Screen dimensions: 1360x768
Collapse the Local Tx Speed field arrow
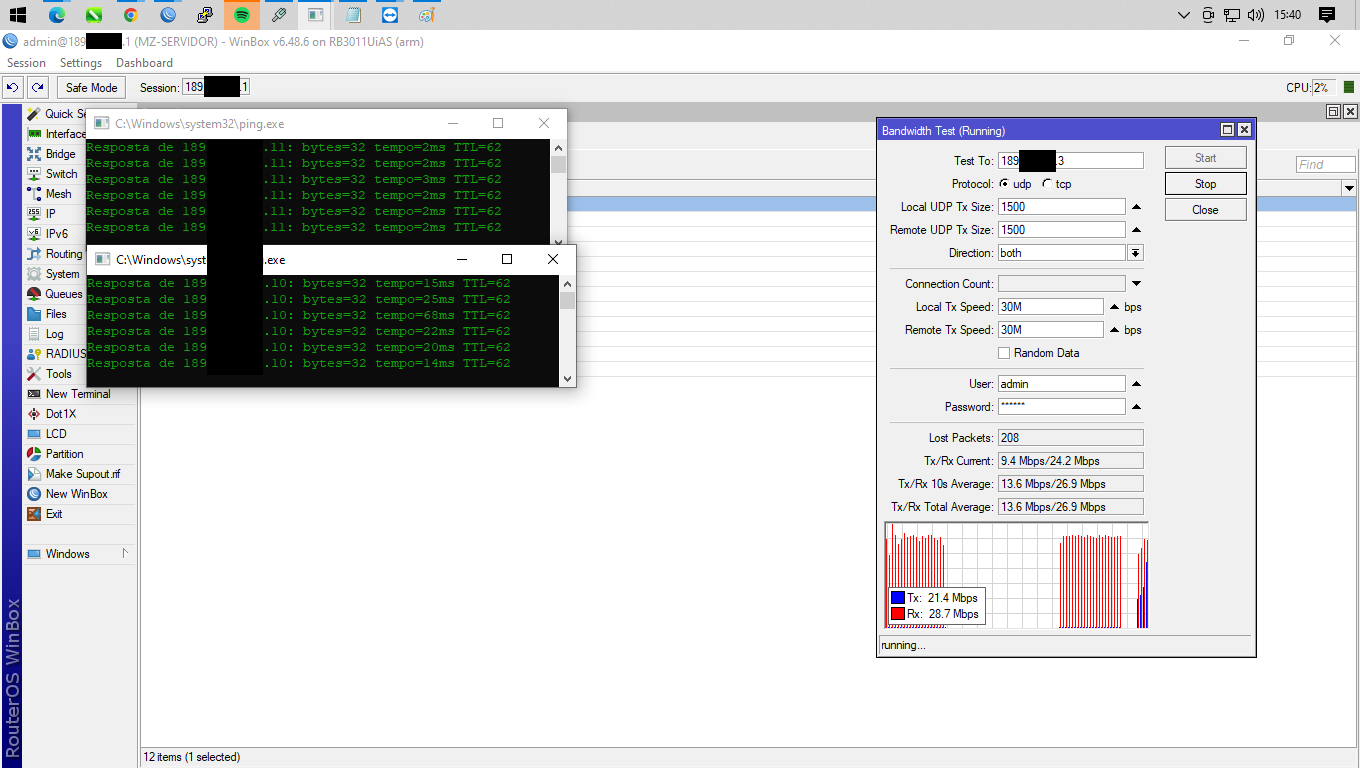[x=1114, y=307]
